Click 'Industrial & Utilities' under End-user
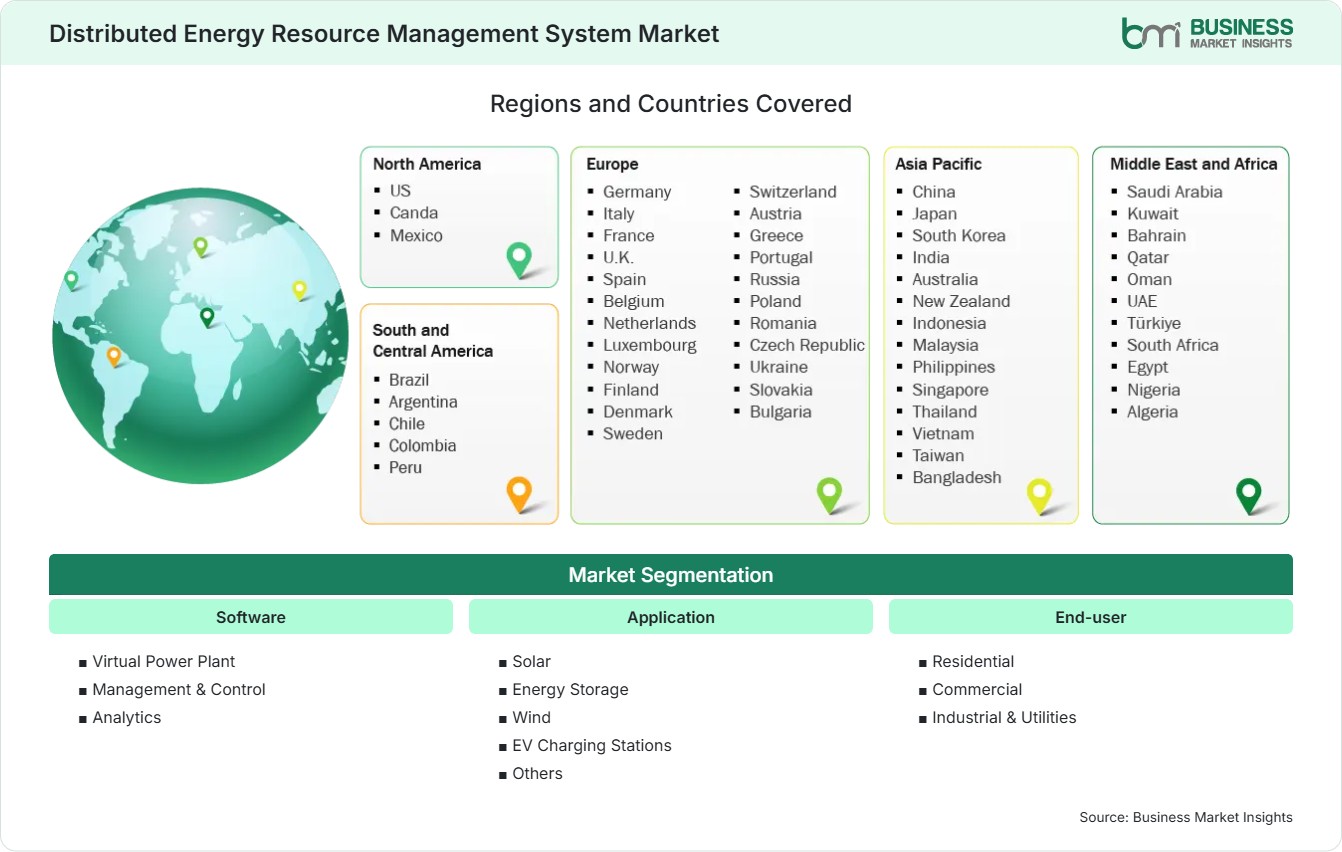This screenshot has height=852, width=1342. coord(1005,717)
